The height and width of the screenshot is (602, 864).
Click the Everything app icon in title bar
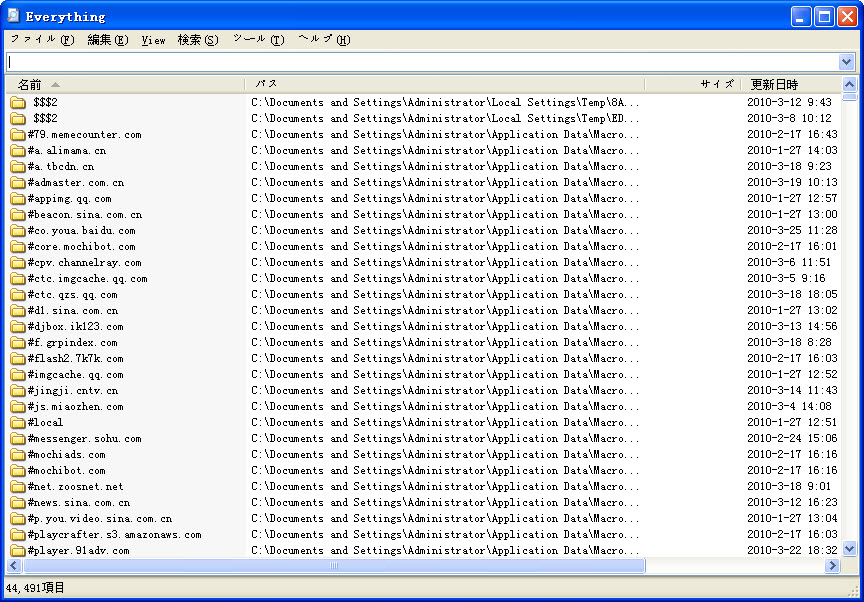14,16
